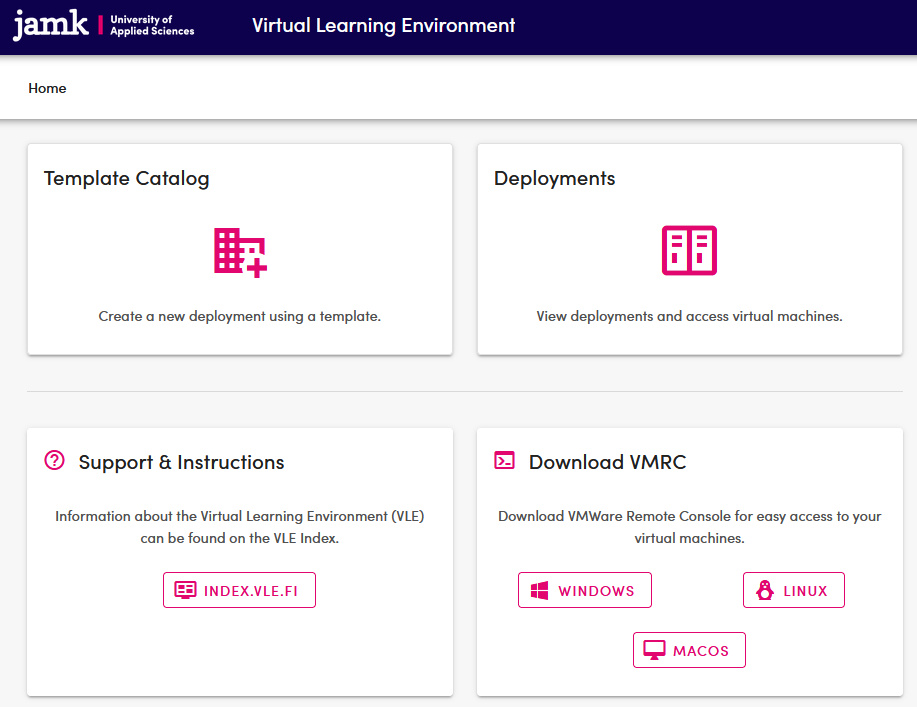Click the Deployments server rack icon
Viewport: 917px width, 707px height.
point(689,253)
